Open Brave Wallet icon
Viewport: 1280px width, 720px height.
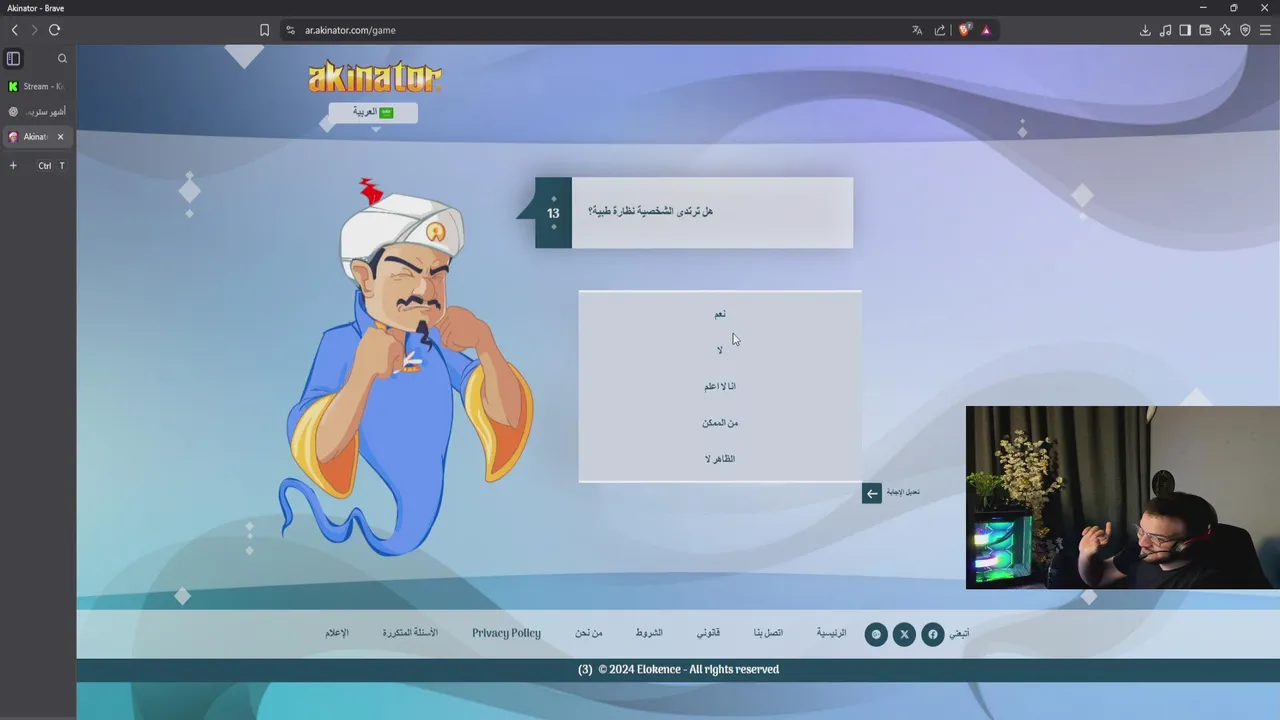coord(1205,30)
